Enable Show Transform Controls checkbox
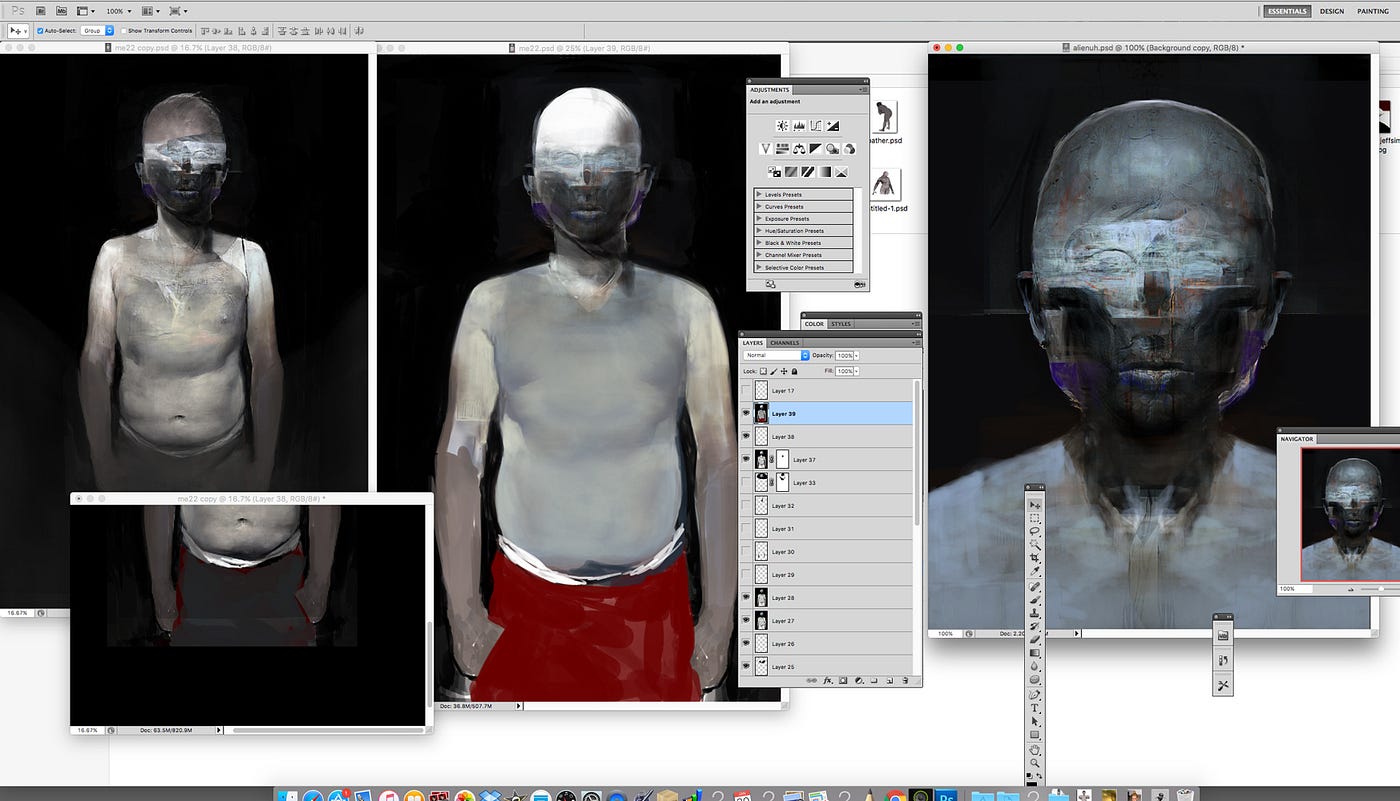Viewport: 1400px width, 801px height. tap(124, 31)
